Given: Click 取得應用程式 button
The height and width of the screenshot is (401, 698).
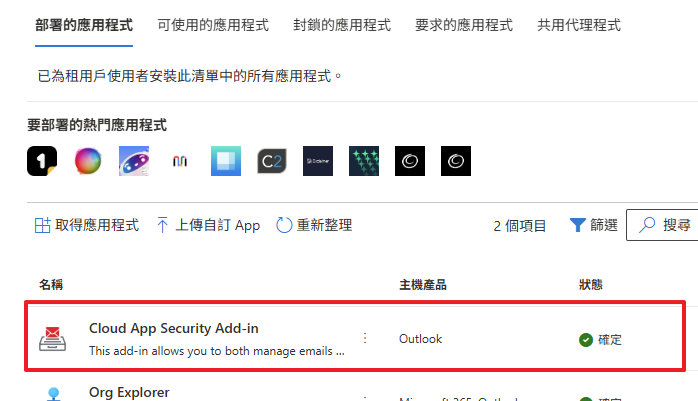Looking at the screenshot, I should pyautogui.click(x=87, y=225).
